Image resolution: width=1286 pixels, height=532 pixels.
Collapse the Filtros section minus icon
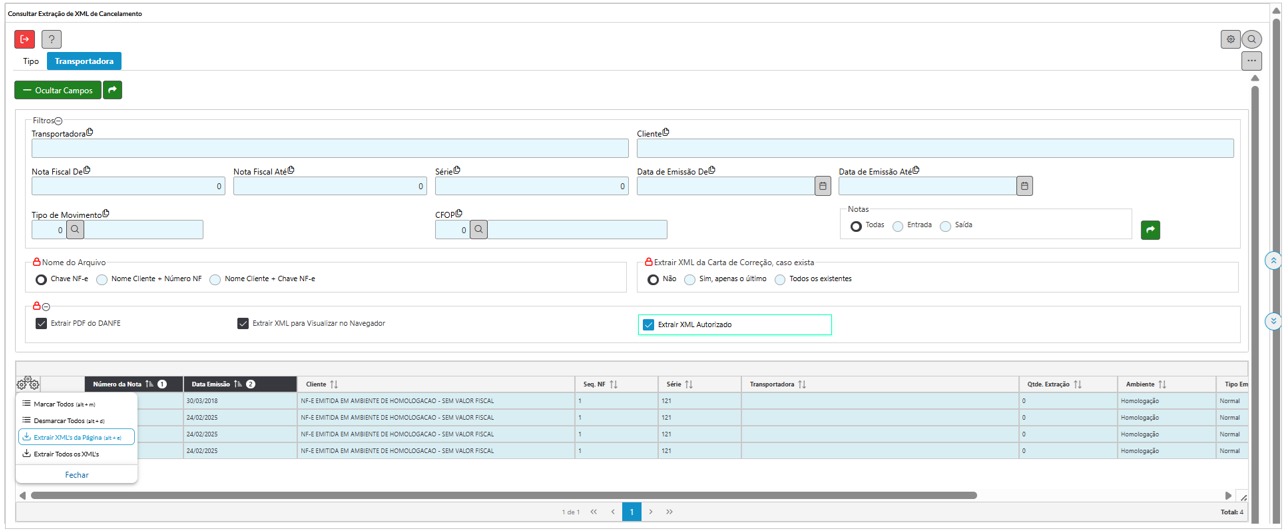click(58, 121)
